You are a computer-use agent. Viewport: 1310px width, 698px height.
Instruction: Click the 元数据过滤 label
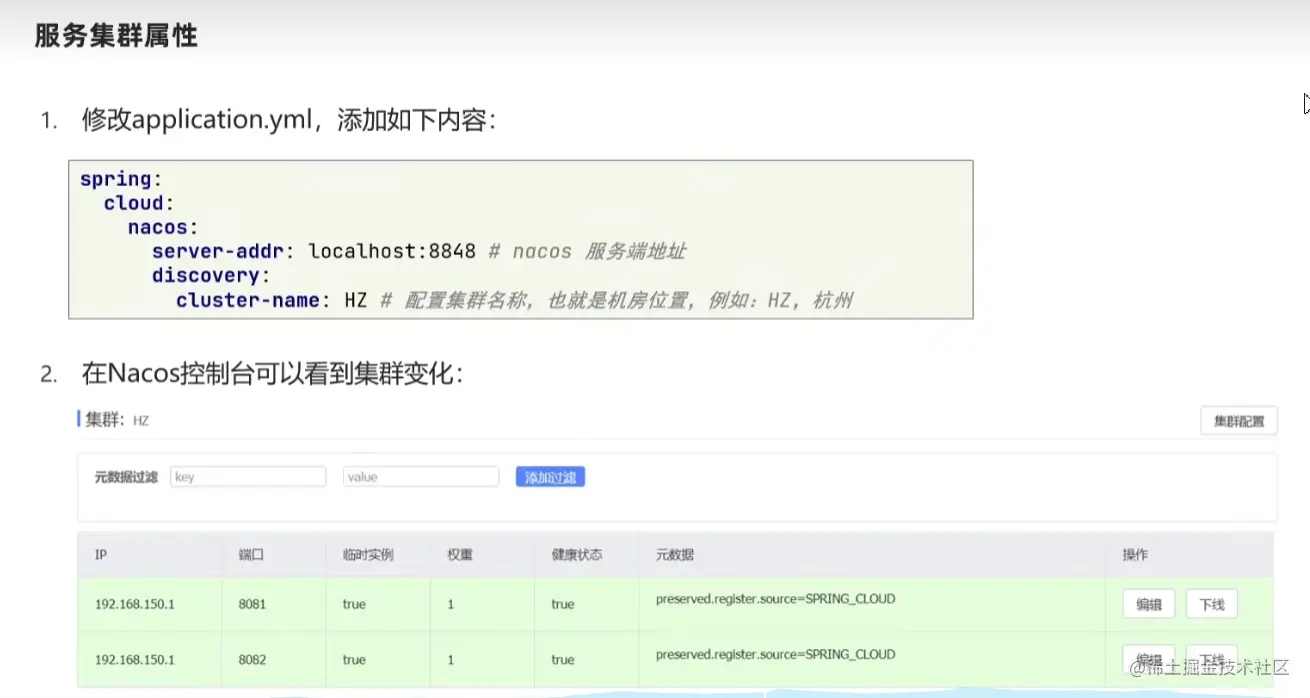click(x=126, y=477)
